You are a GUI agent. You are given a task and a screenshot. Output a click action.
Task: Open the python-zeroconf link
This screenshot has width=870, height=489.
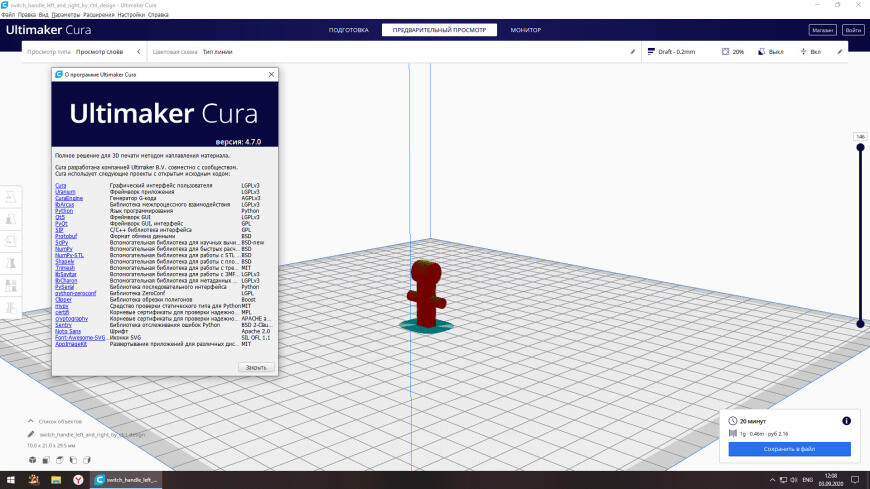[75, 293]
